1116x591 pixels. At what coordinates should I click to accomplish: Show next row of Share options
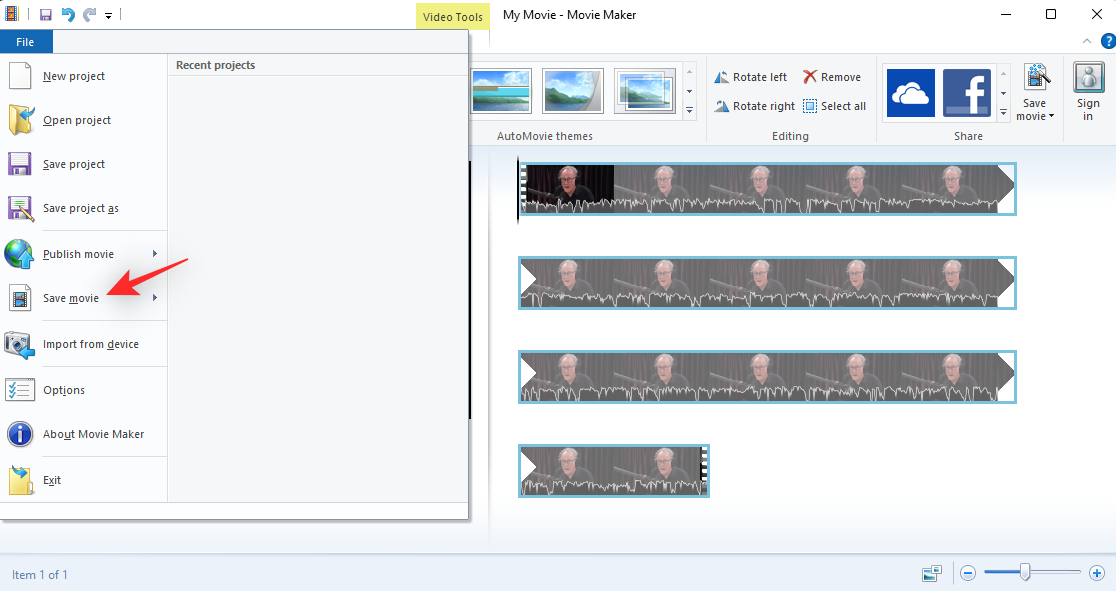point(1004,93)
